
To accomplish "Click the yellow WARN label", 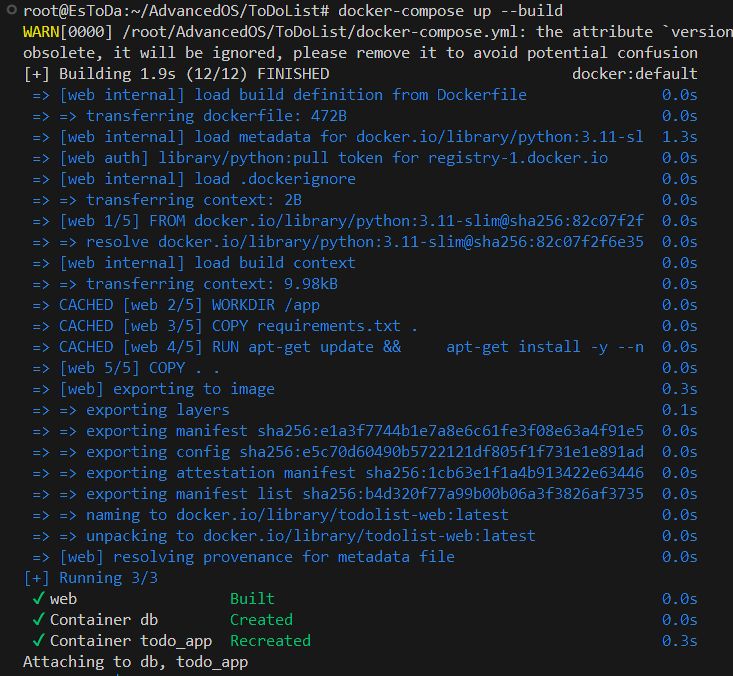I will [41, 32].
